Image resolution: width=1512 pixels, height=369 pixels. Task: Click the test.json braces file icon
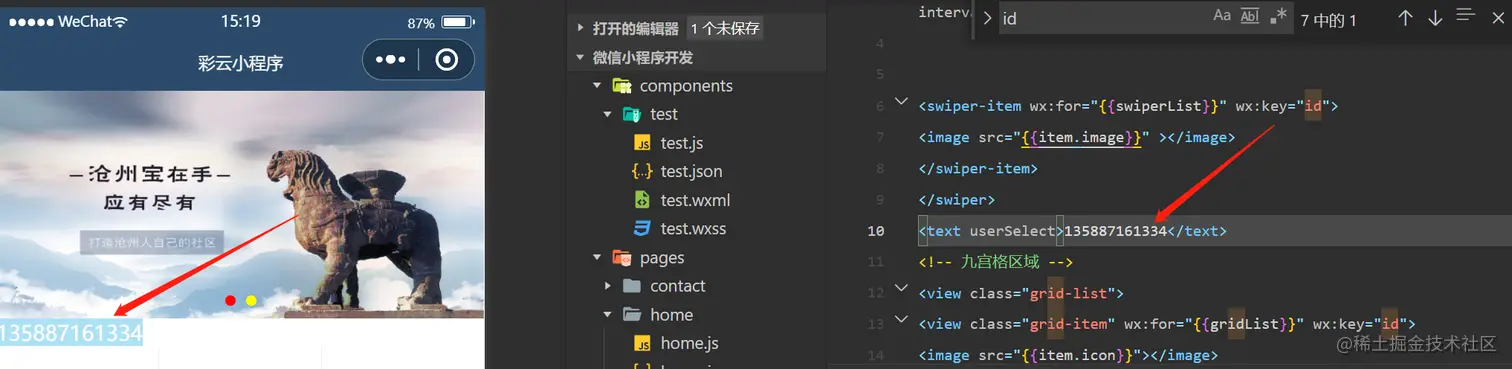pos(642,171)
